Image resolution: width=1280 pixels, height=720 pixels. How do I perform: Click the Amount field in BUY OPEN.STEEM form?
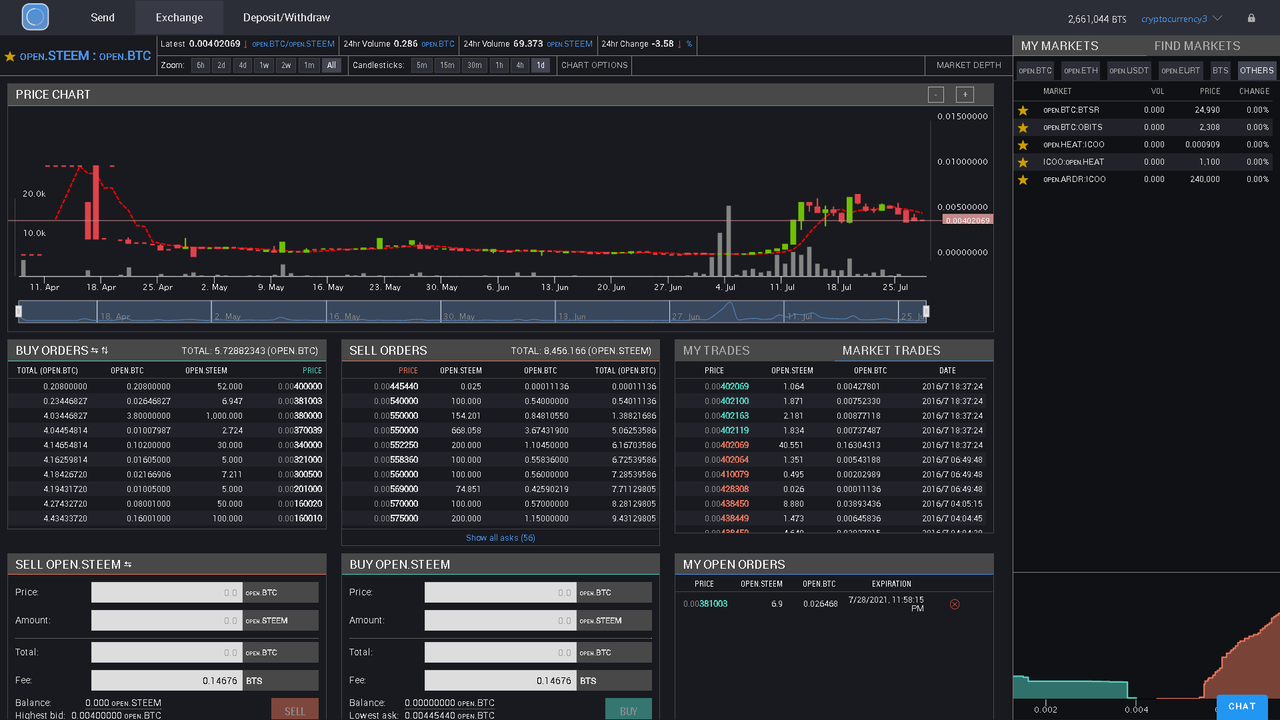pyautogui.click(x=500, y=621)
